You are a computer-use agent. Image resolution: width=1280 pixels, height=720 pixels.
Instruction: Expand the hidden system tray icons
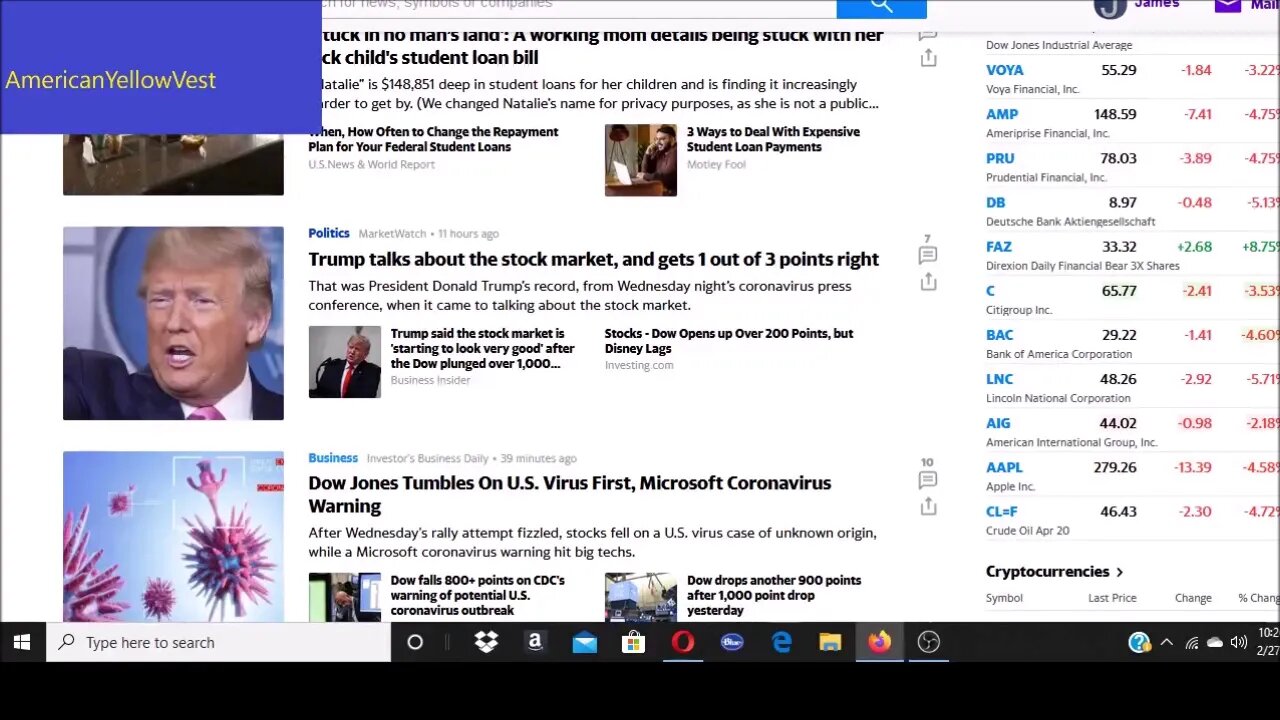(x=1166, y=642)
